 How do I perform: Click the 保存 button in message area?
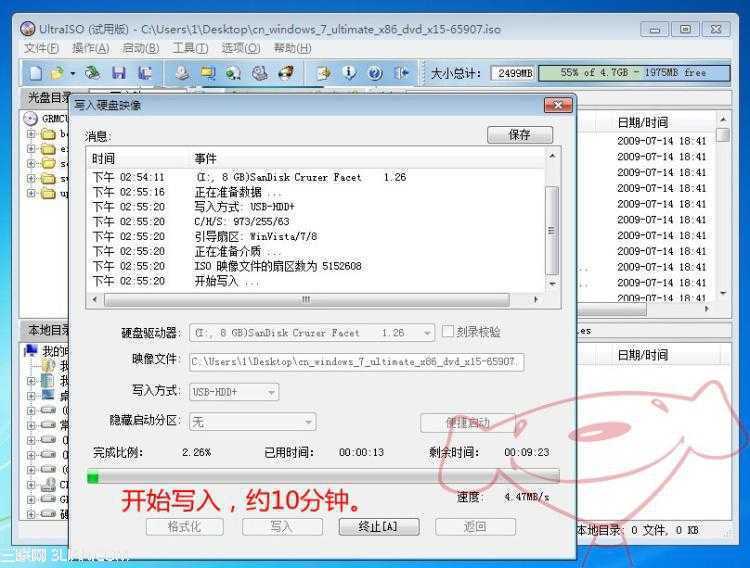520,135
